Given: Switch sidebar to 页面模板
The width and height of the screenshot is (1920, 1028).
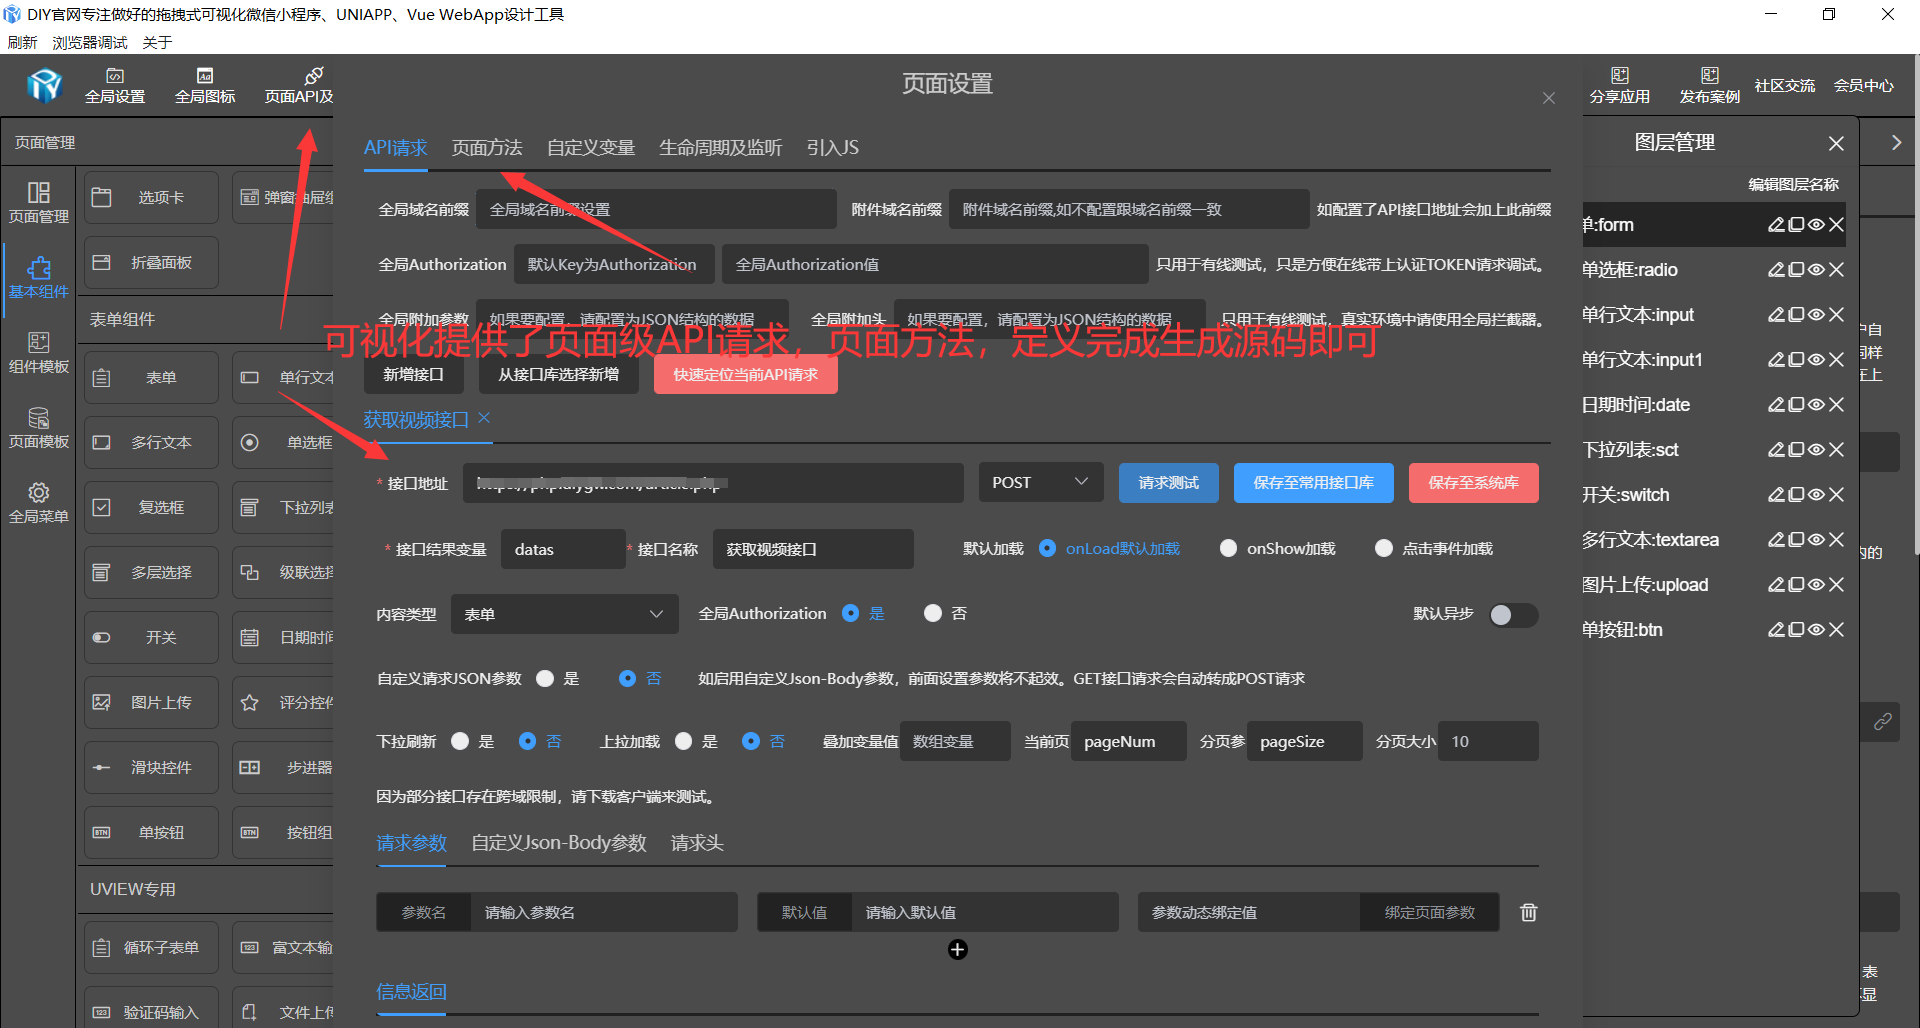Looking at the screenshot, I should [x=39, y=427].
